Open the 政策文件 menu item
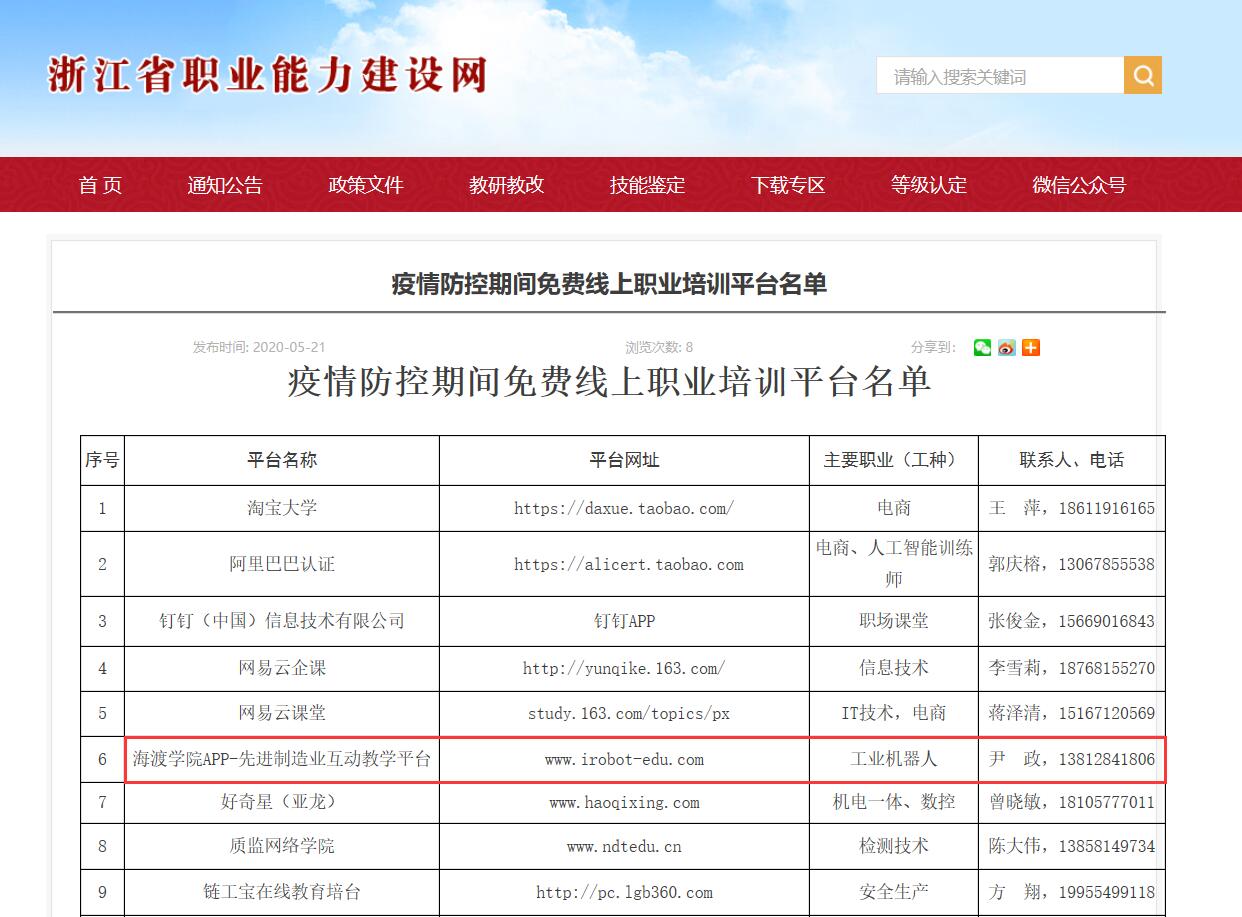 point(366,185)
